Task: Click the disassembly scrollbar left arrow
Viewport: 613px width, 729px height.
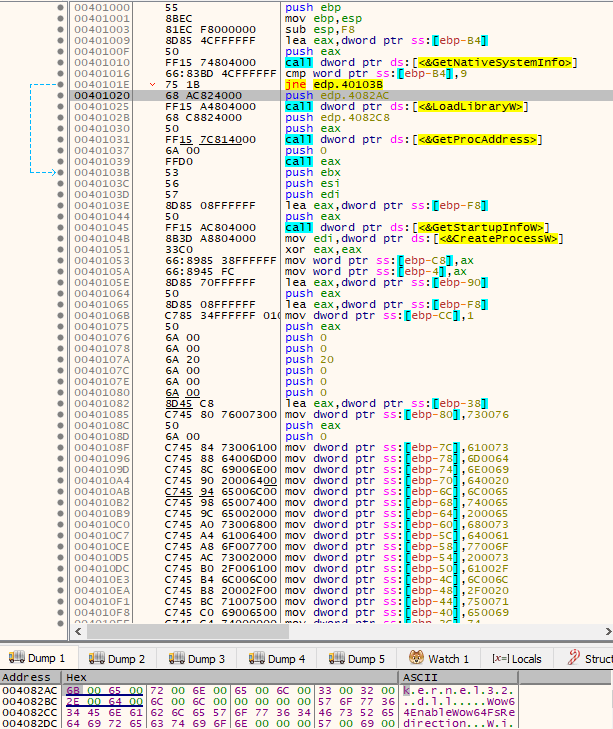Action: coord(78,631)
